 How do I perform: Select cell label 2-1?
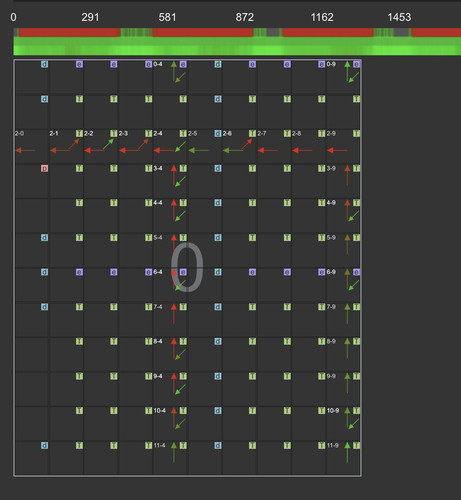click(54, 134)
